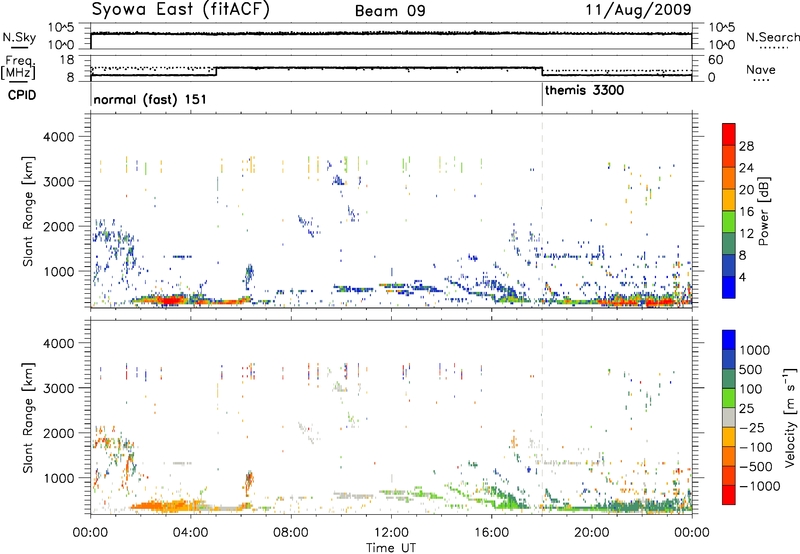The image size is (800, 554).
Task: Select the N.Sky legend label
Action: coord(19,37)
